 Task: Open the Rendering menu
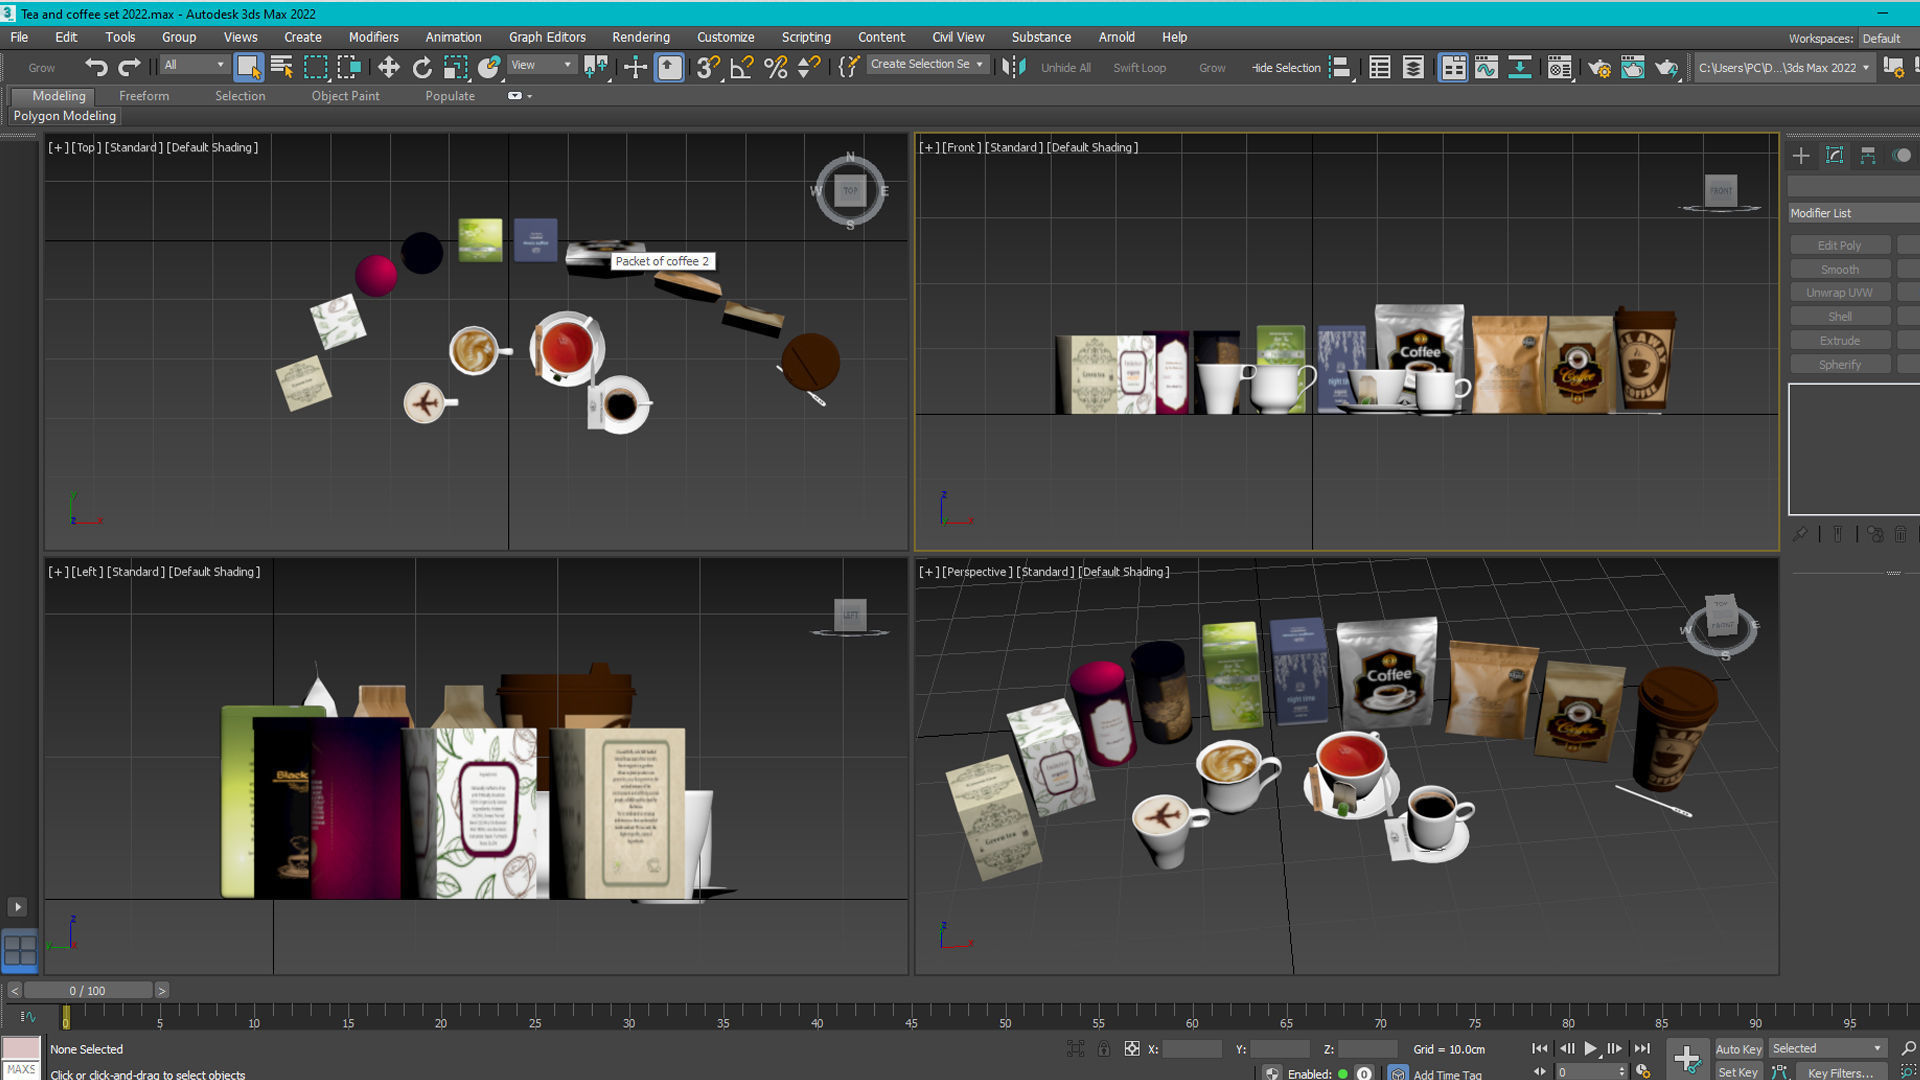click(641, 37)
